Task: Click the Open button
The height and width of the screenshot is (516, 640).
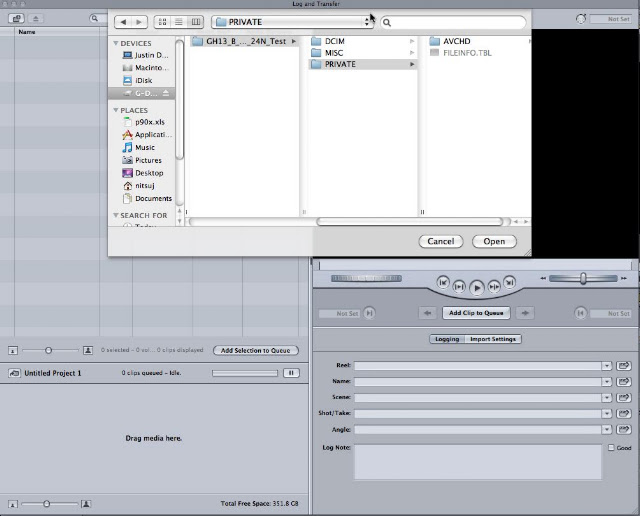Action: (494, 241)
